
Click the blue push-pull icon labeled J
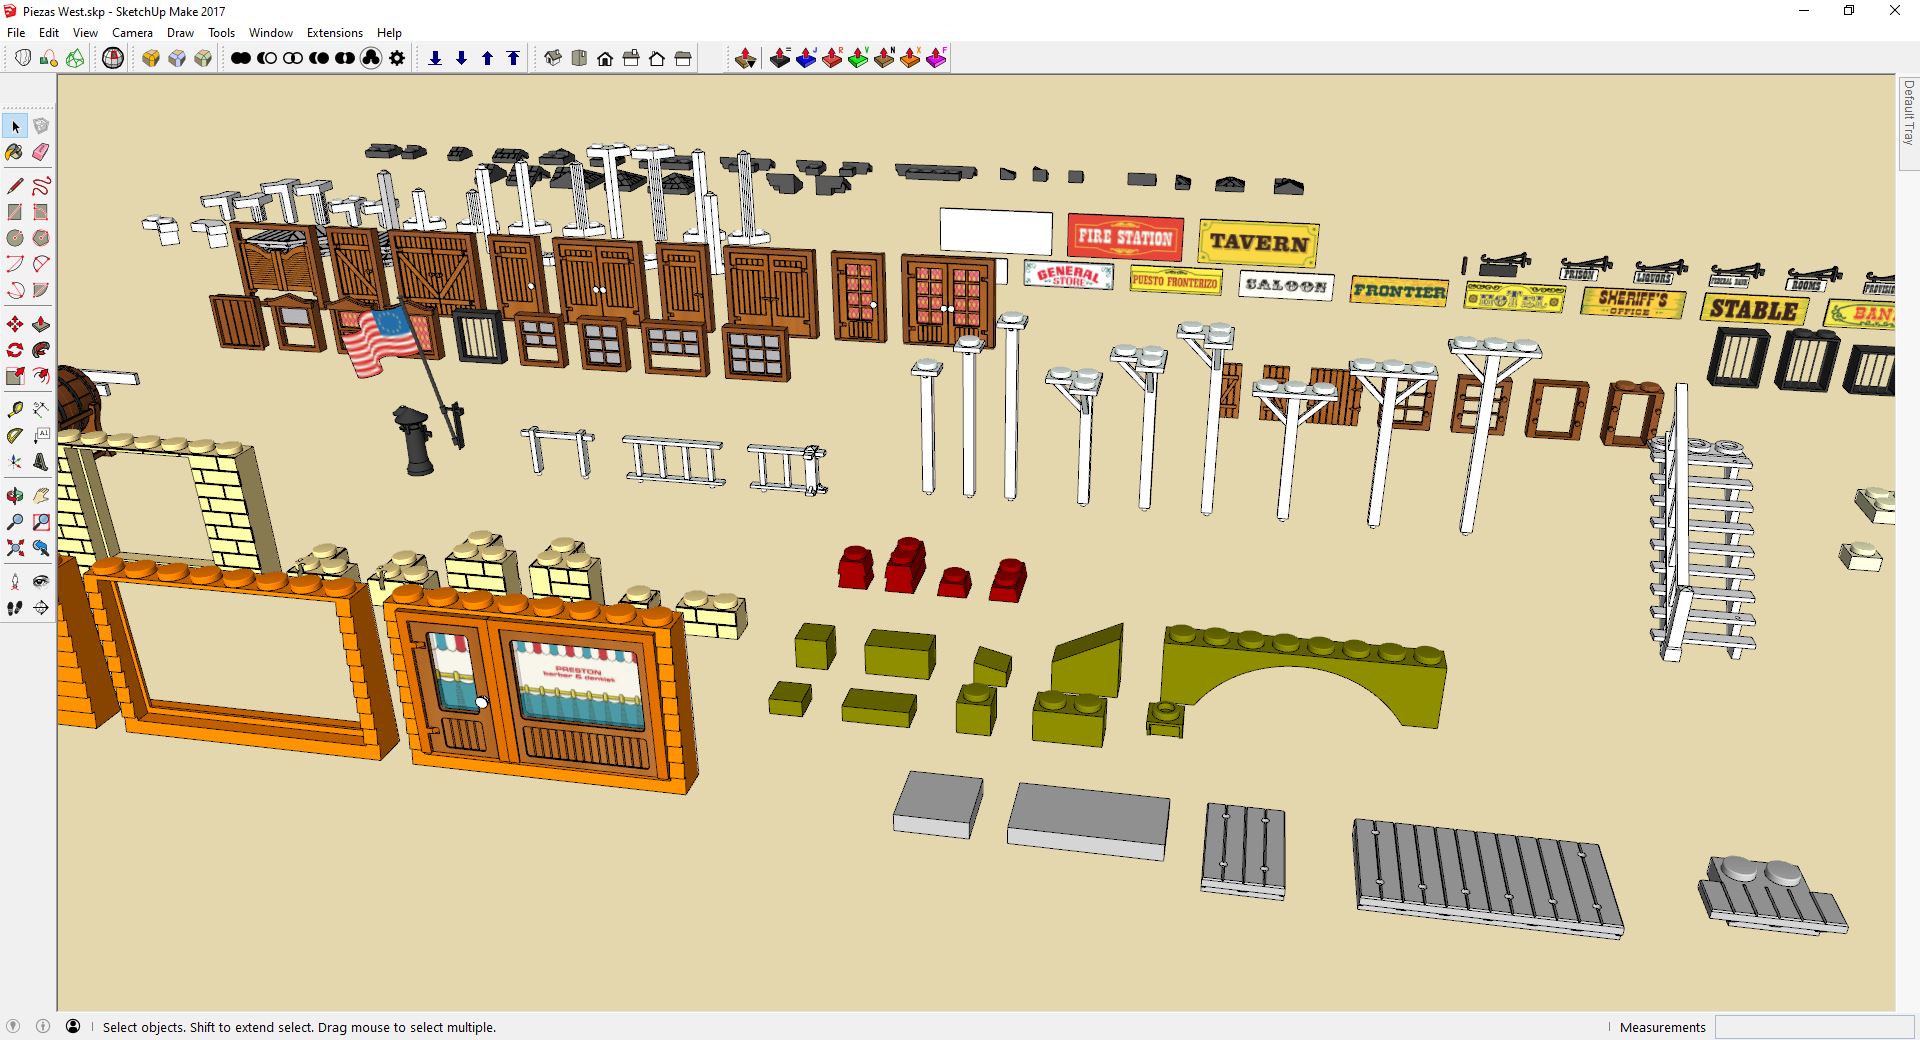807,58
